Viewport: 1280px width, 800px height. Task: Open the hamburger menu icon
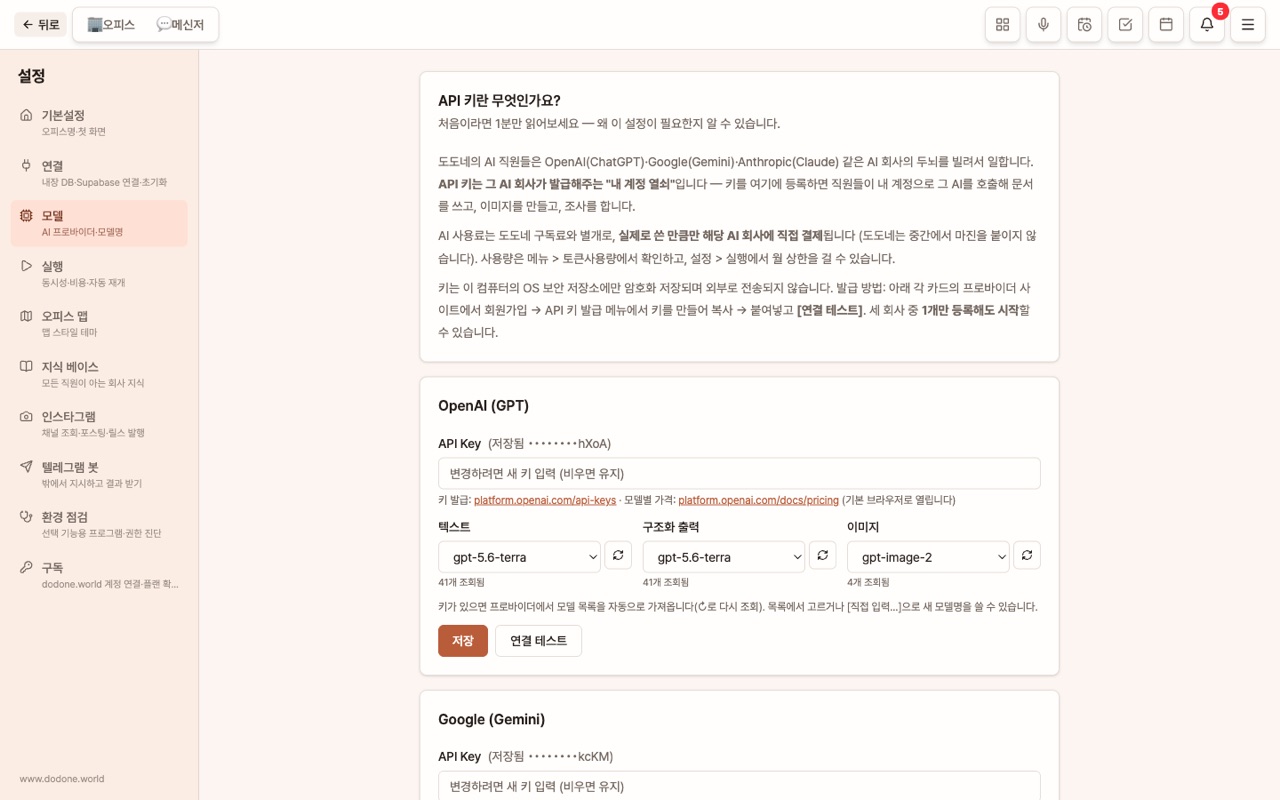(1248, 25)
